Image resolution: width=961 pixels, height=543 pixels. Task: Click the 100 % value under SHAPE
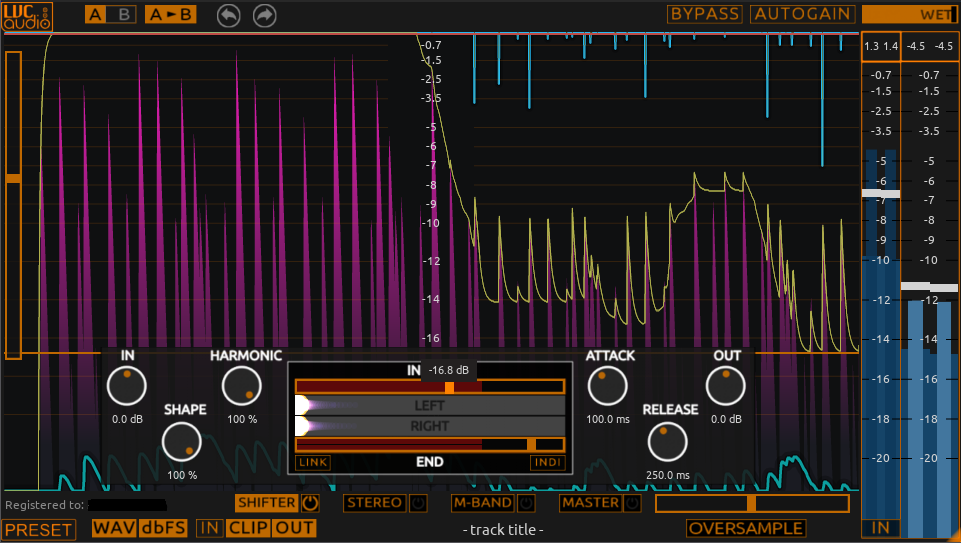click(x=182, y=476)
